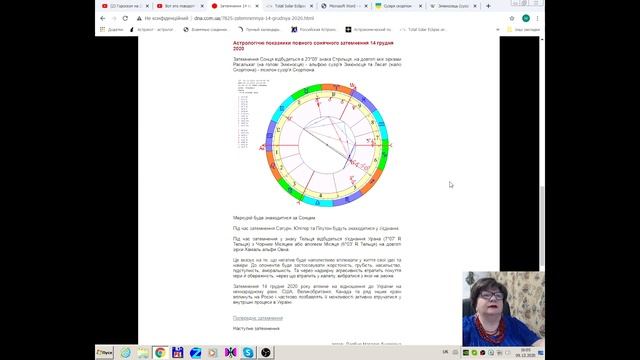
Task: Open OBS Studio from the taskbar
Action: 266,352
